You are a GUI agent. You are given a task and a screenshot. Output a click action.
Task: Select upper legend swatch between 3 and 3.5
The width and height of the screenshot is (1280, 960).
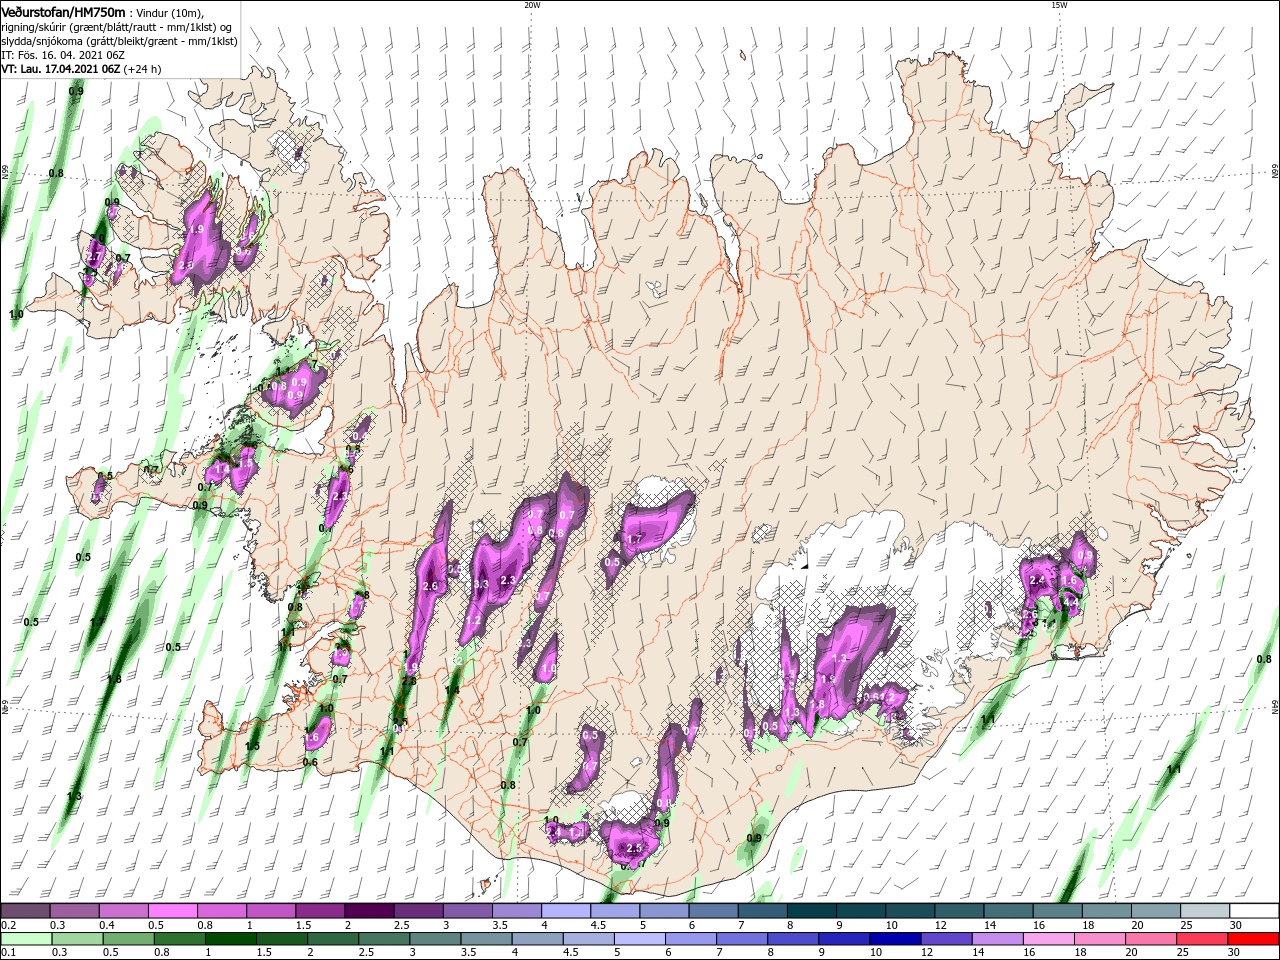(467, 911)
